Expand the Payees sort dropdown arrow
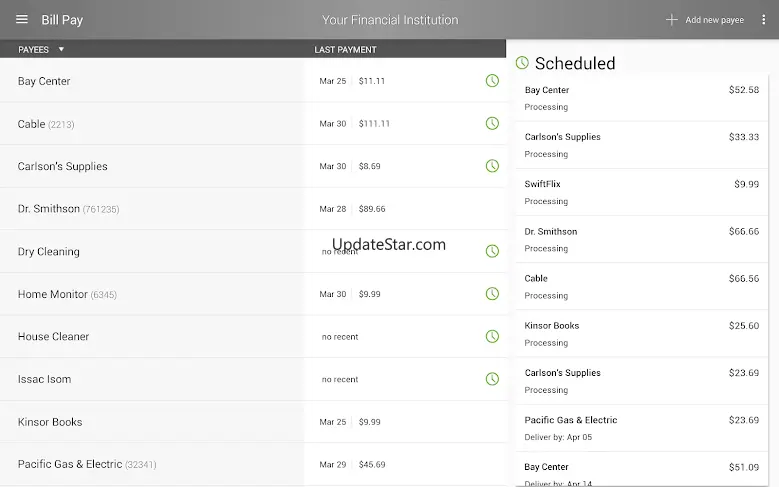 (61, 49)
